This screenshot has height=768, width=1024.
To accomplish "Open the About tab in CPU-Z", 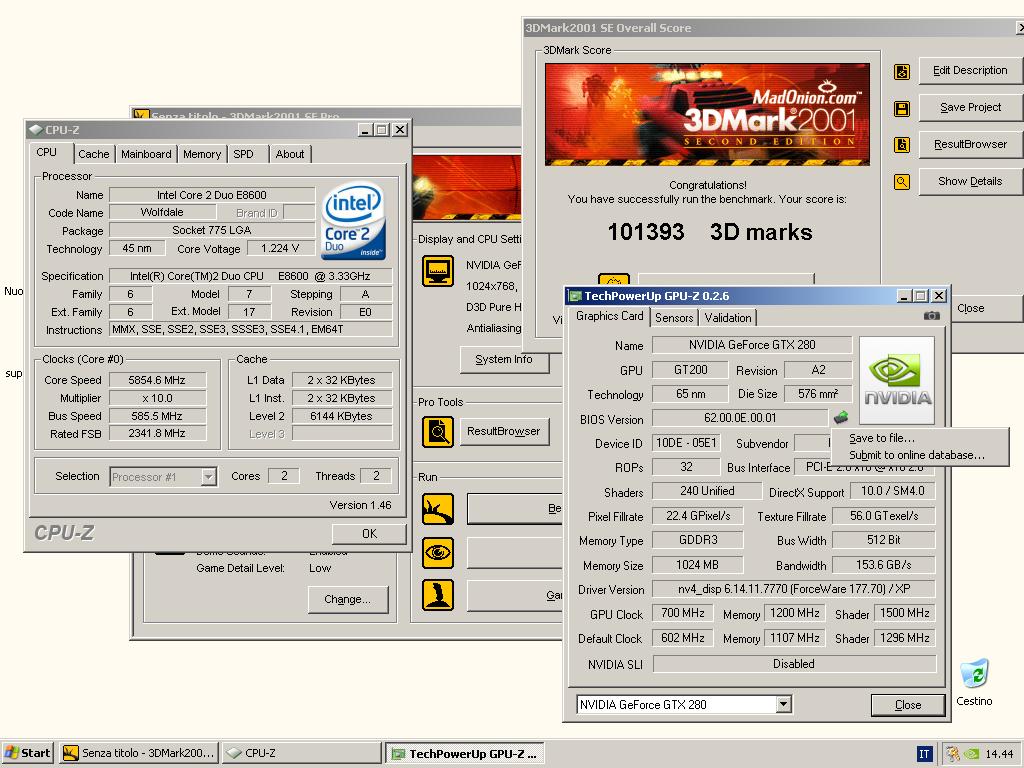I will [290, 154].
